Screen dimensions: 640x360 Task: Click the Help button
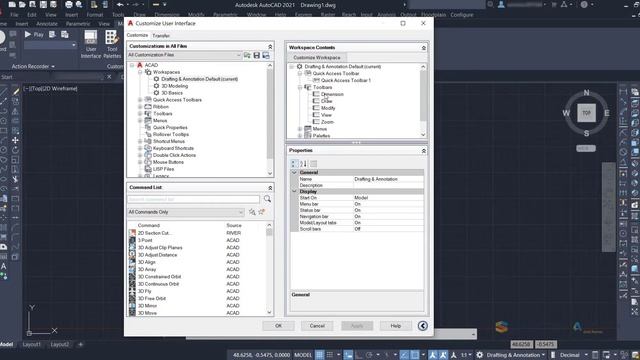coord(396,326)
